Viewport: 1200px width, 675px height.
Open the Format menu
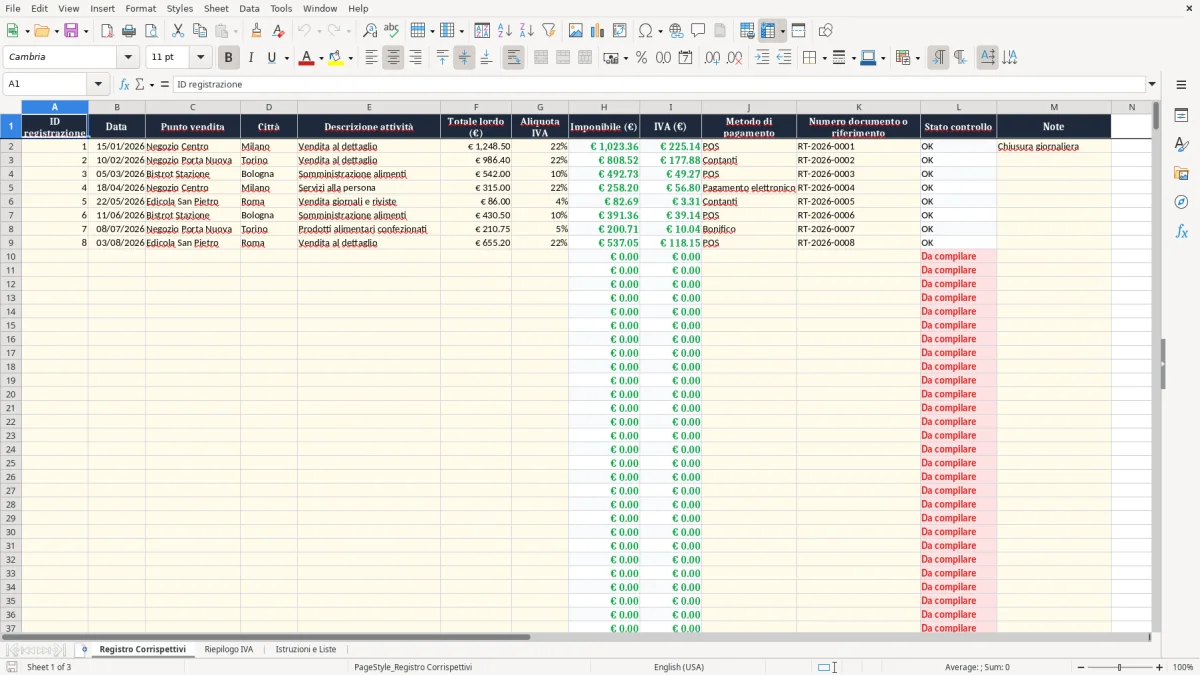141,8
